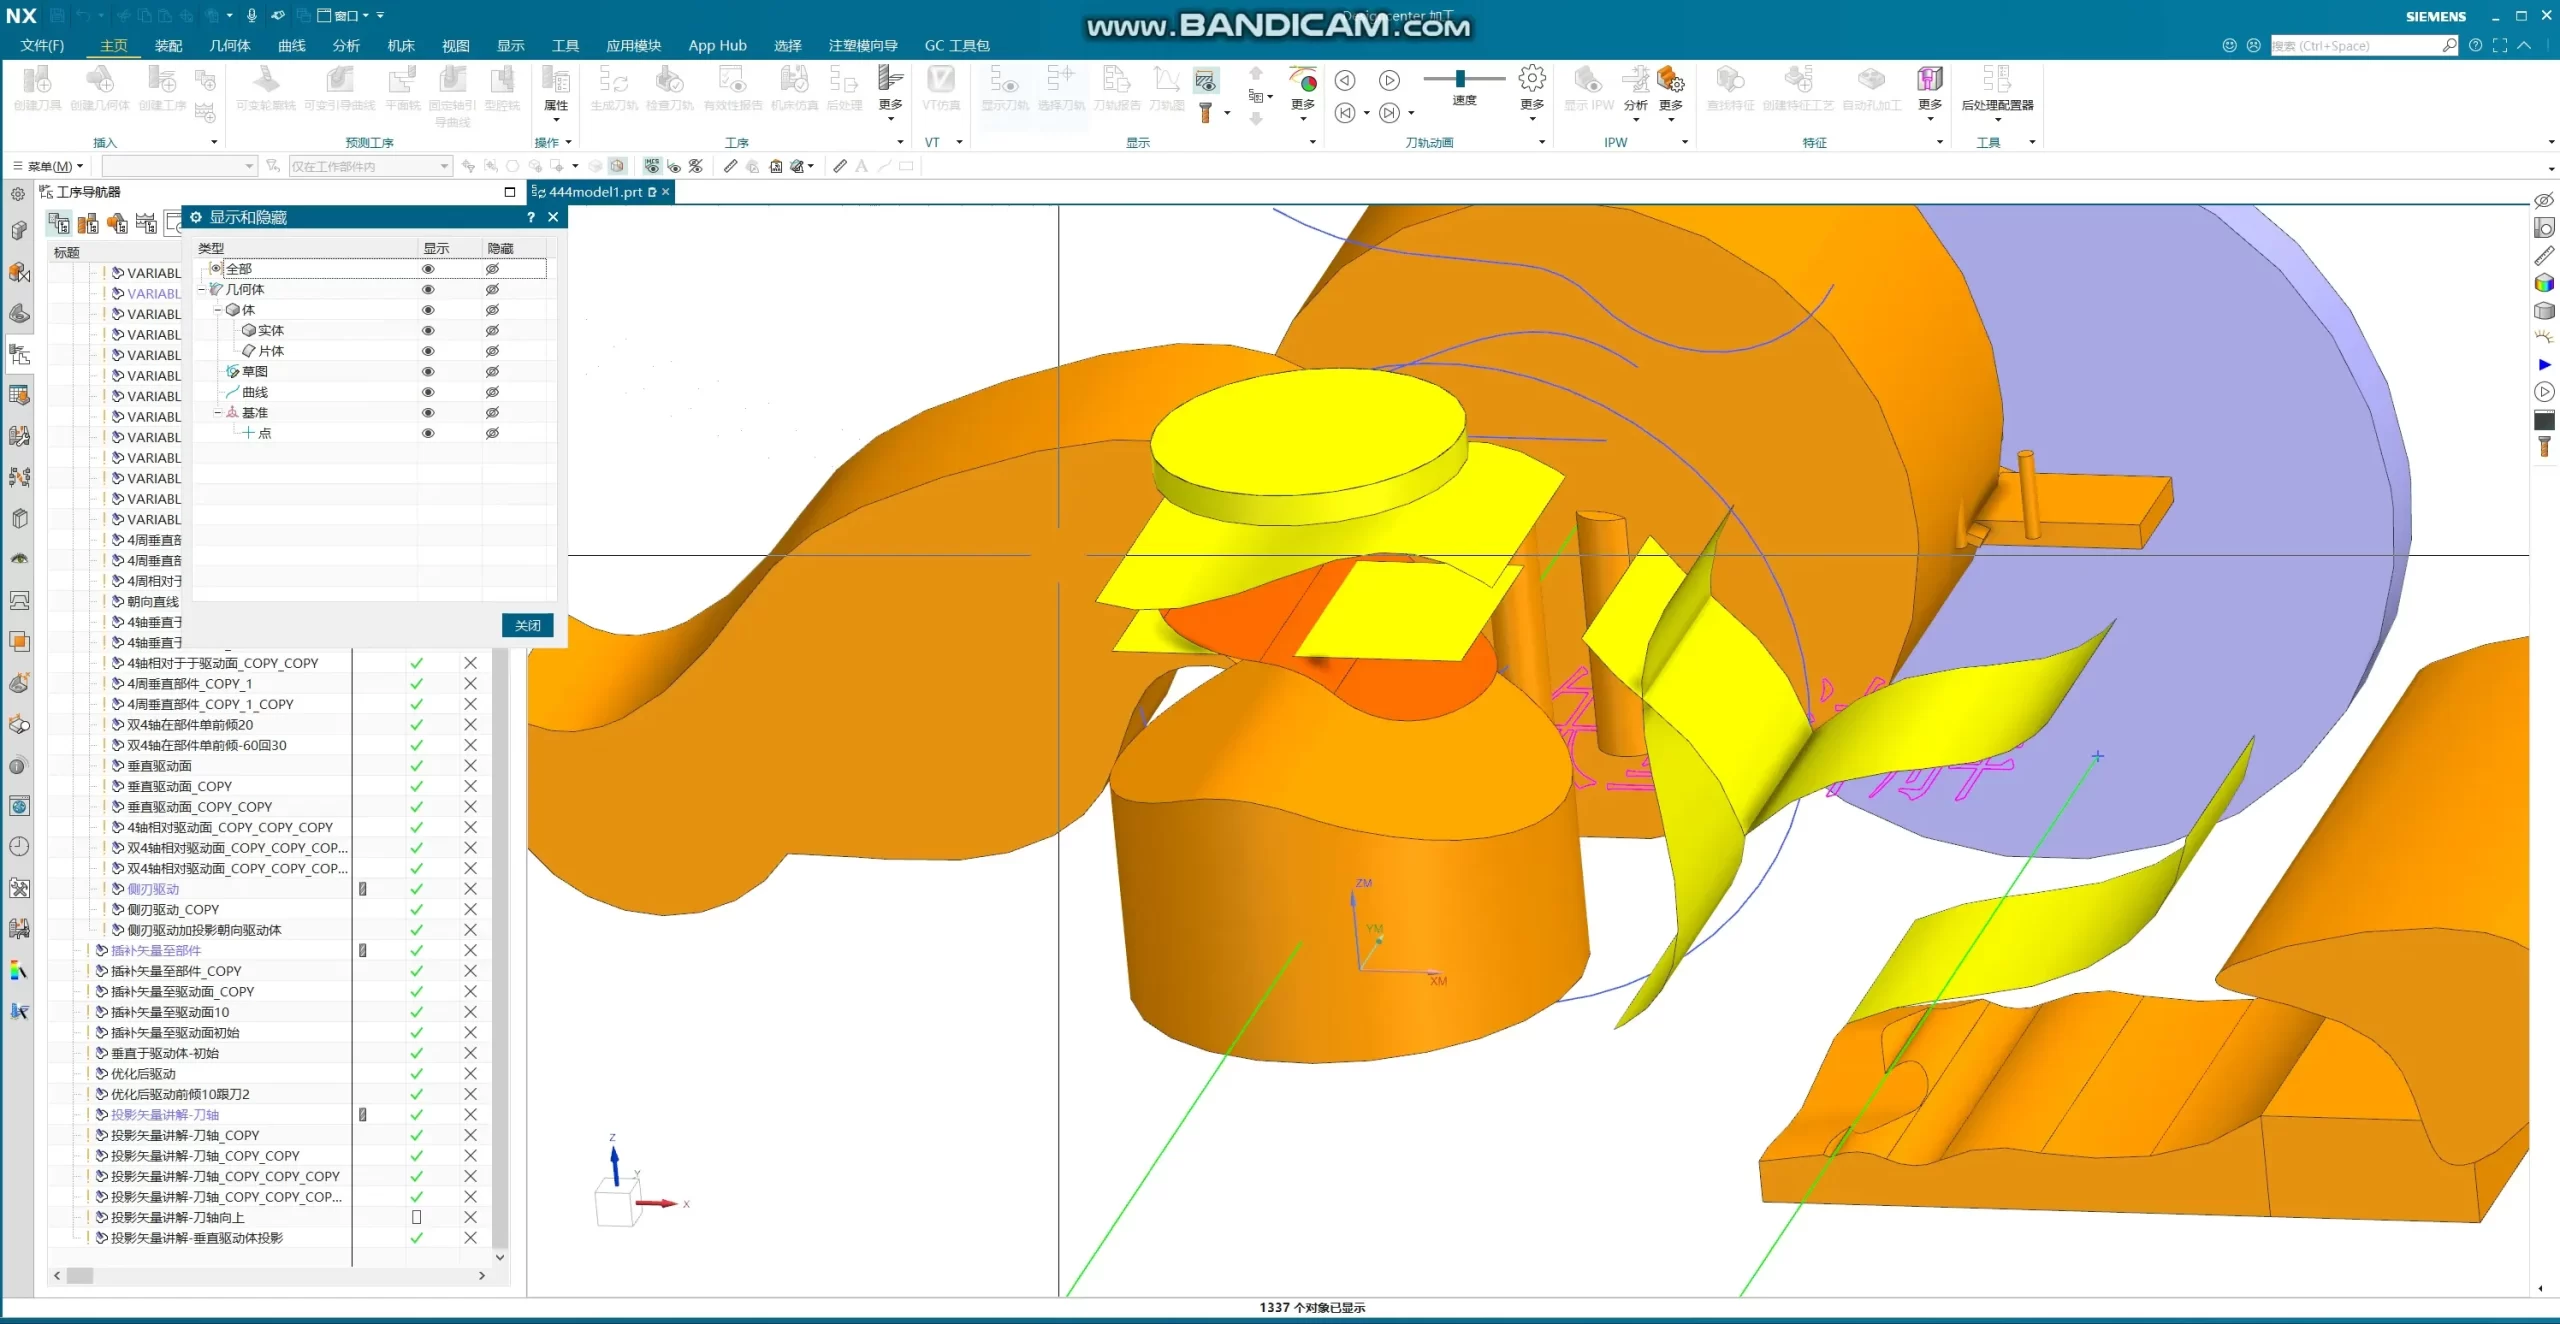2560x1324 pixels.
Task: Select the program order view icon
Action: point(59,223)
